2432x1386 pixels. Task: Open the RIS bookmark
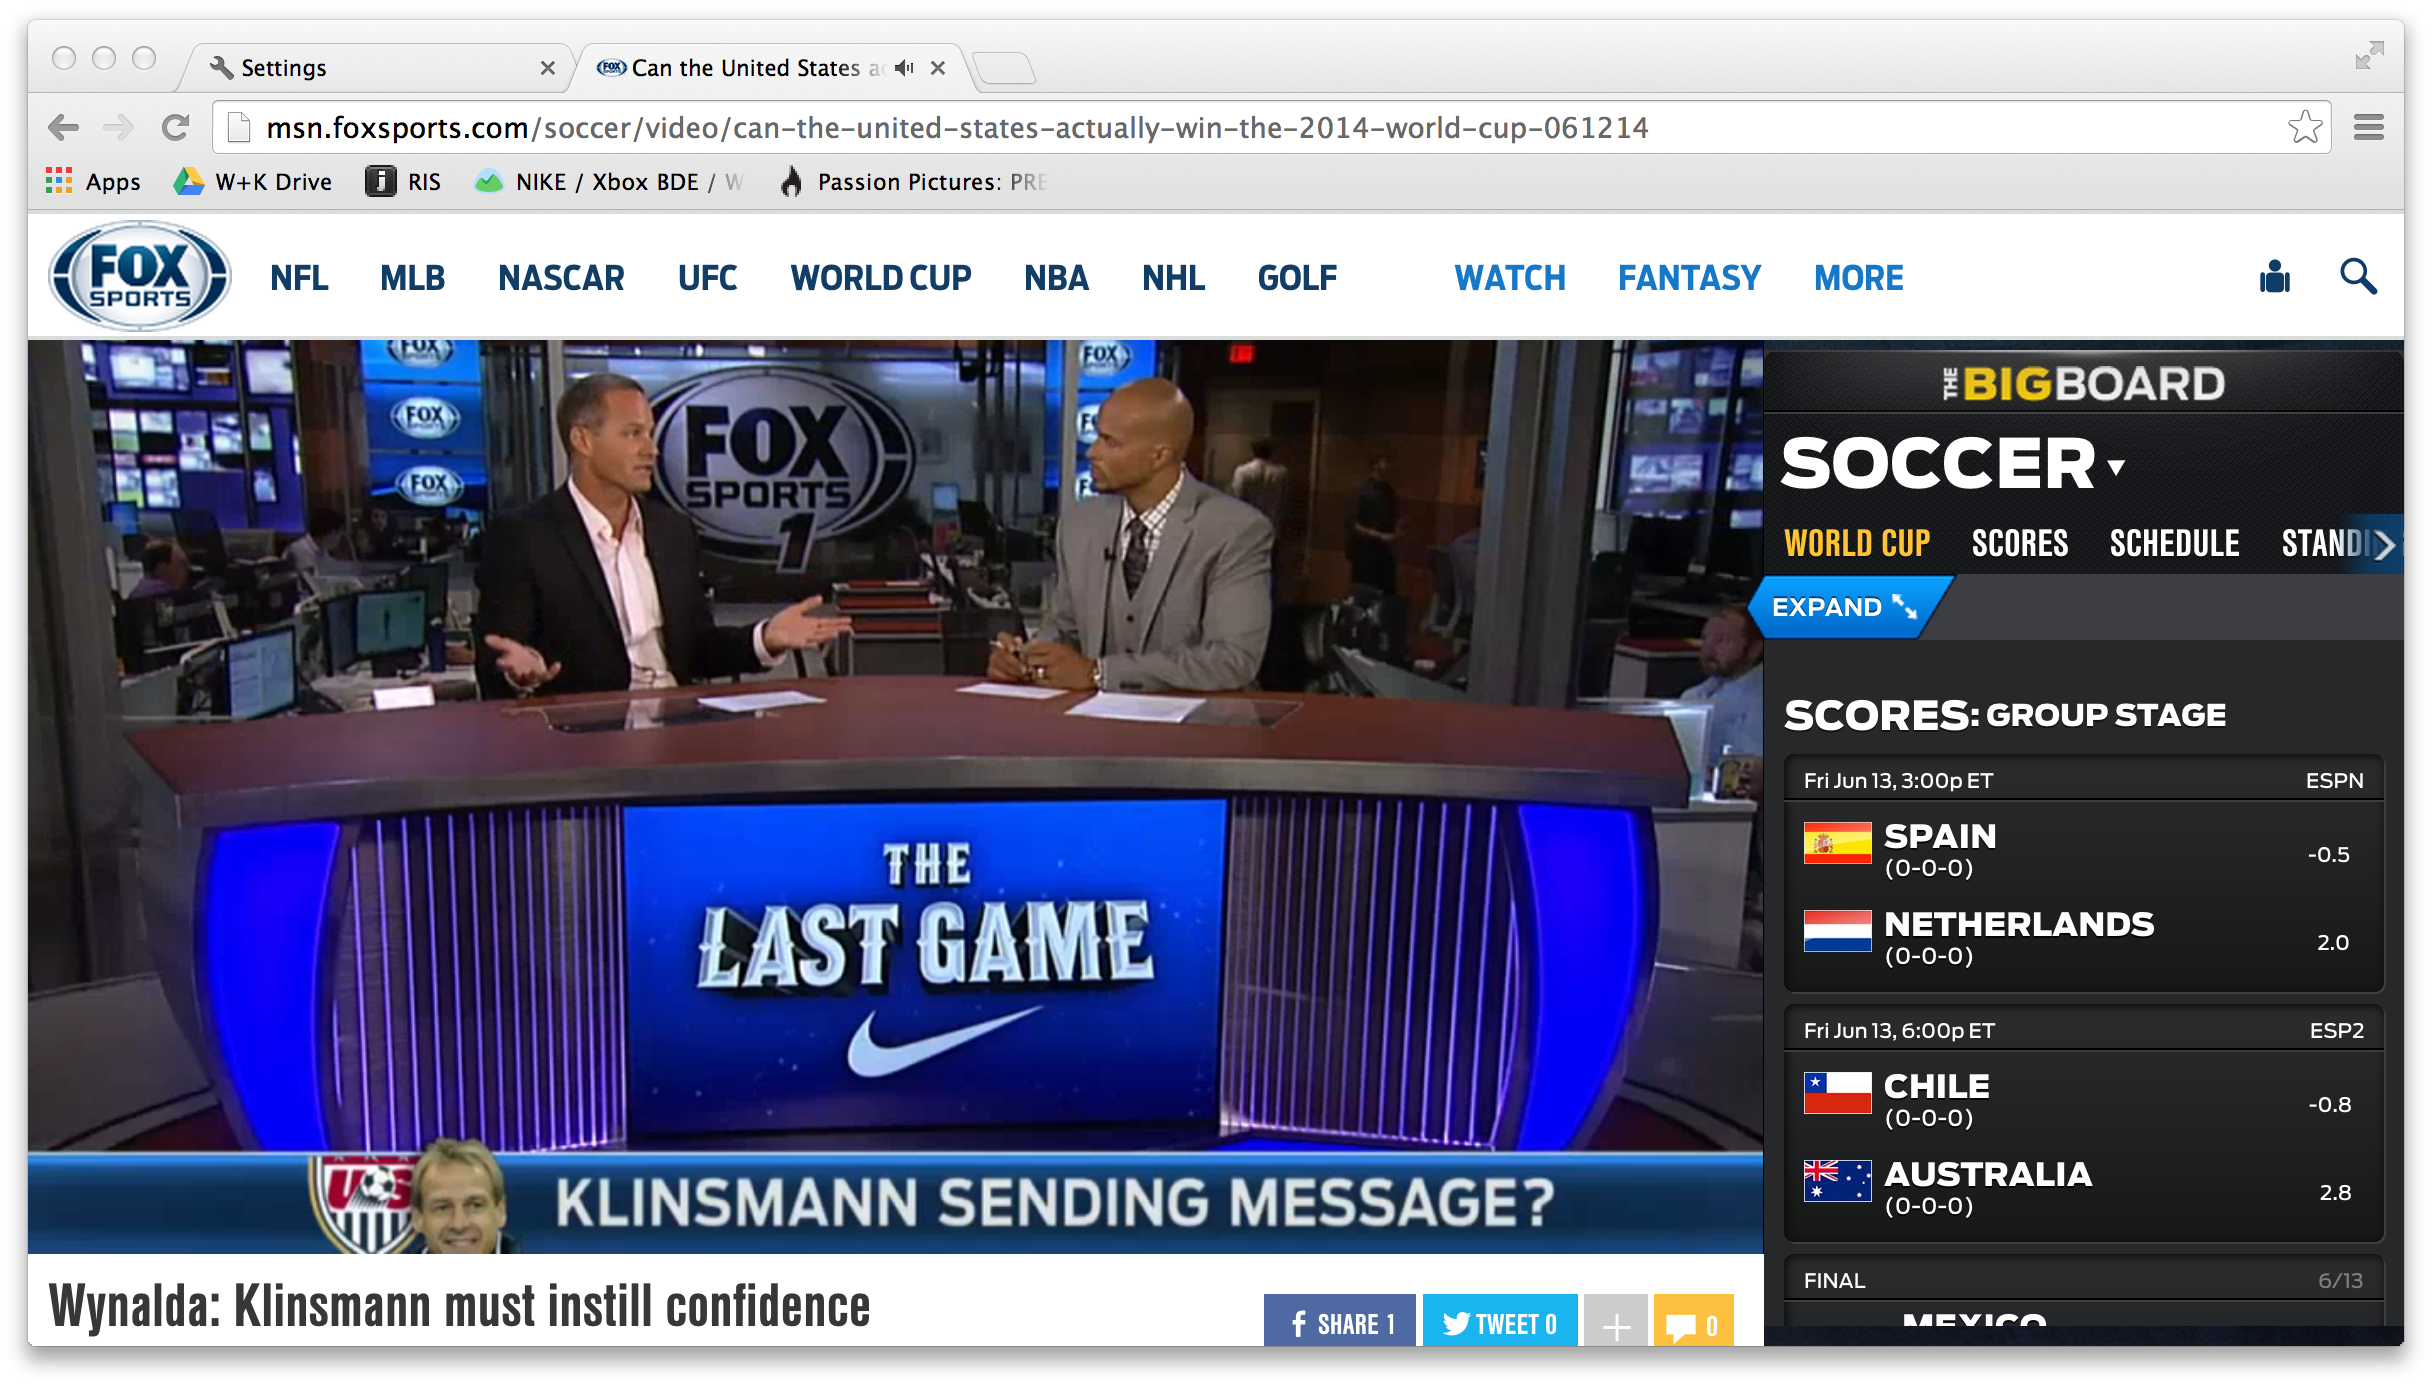pos(404,182)
